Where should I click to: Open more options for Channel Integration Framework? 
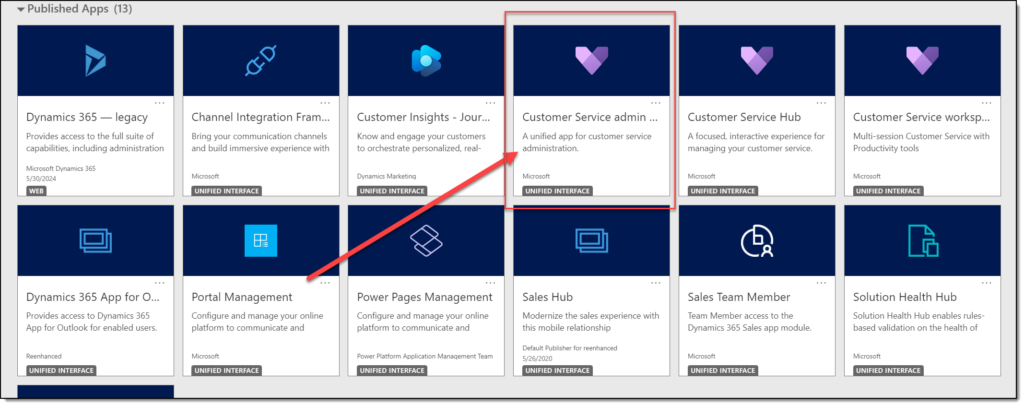pyautogui.click(x=325, y=102)
